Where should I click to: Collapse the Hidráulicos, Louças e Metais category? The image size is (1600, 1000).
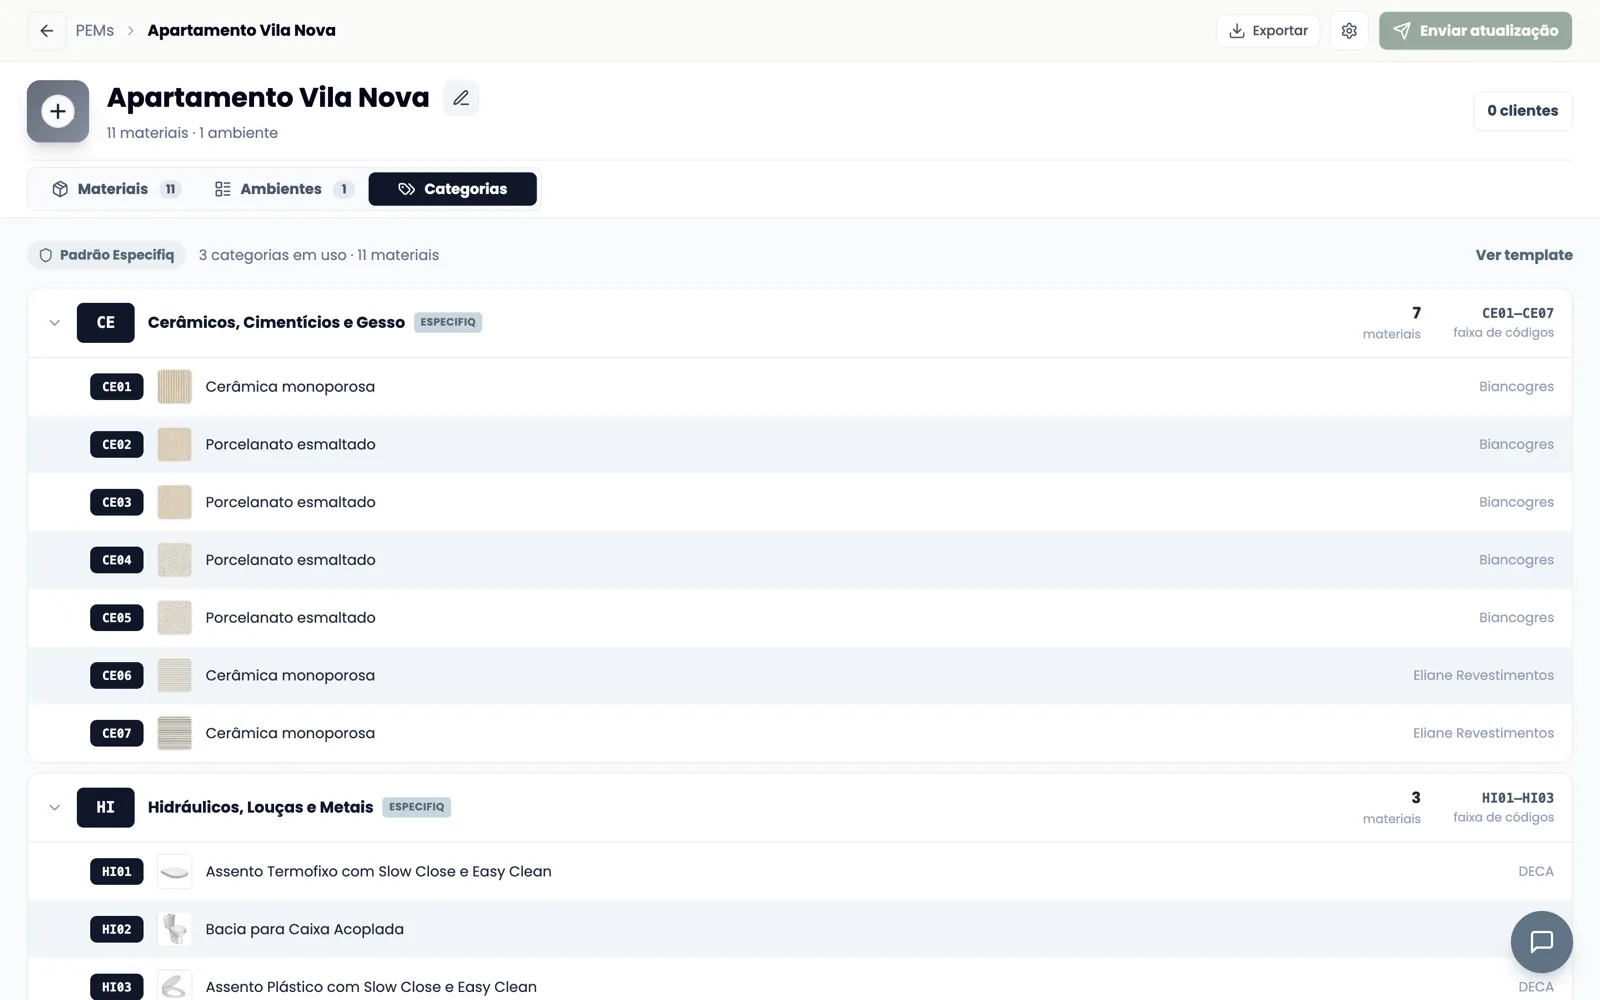pos(54,807)
